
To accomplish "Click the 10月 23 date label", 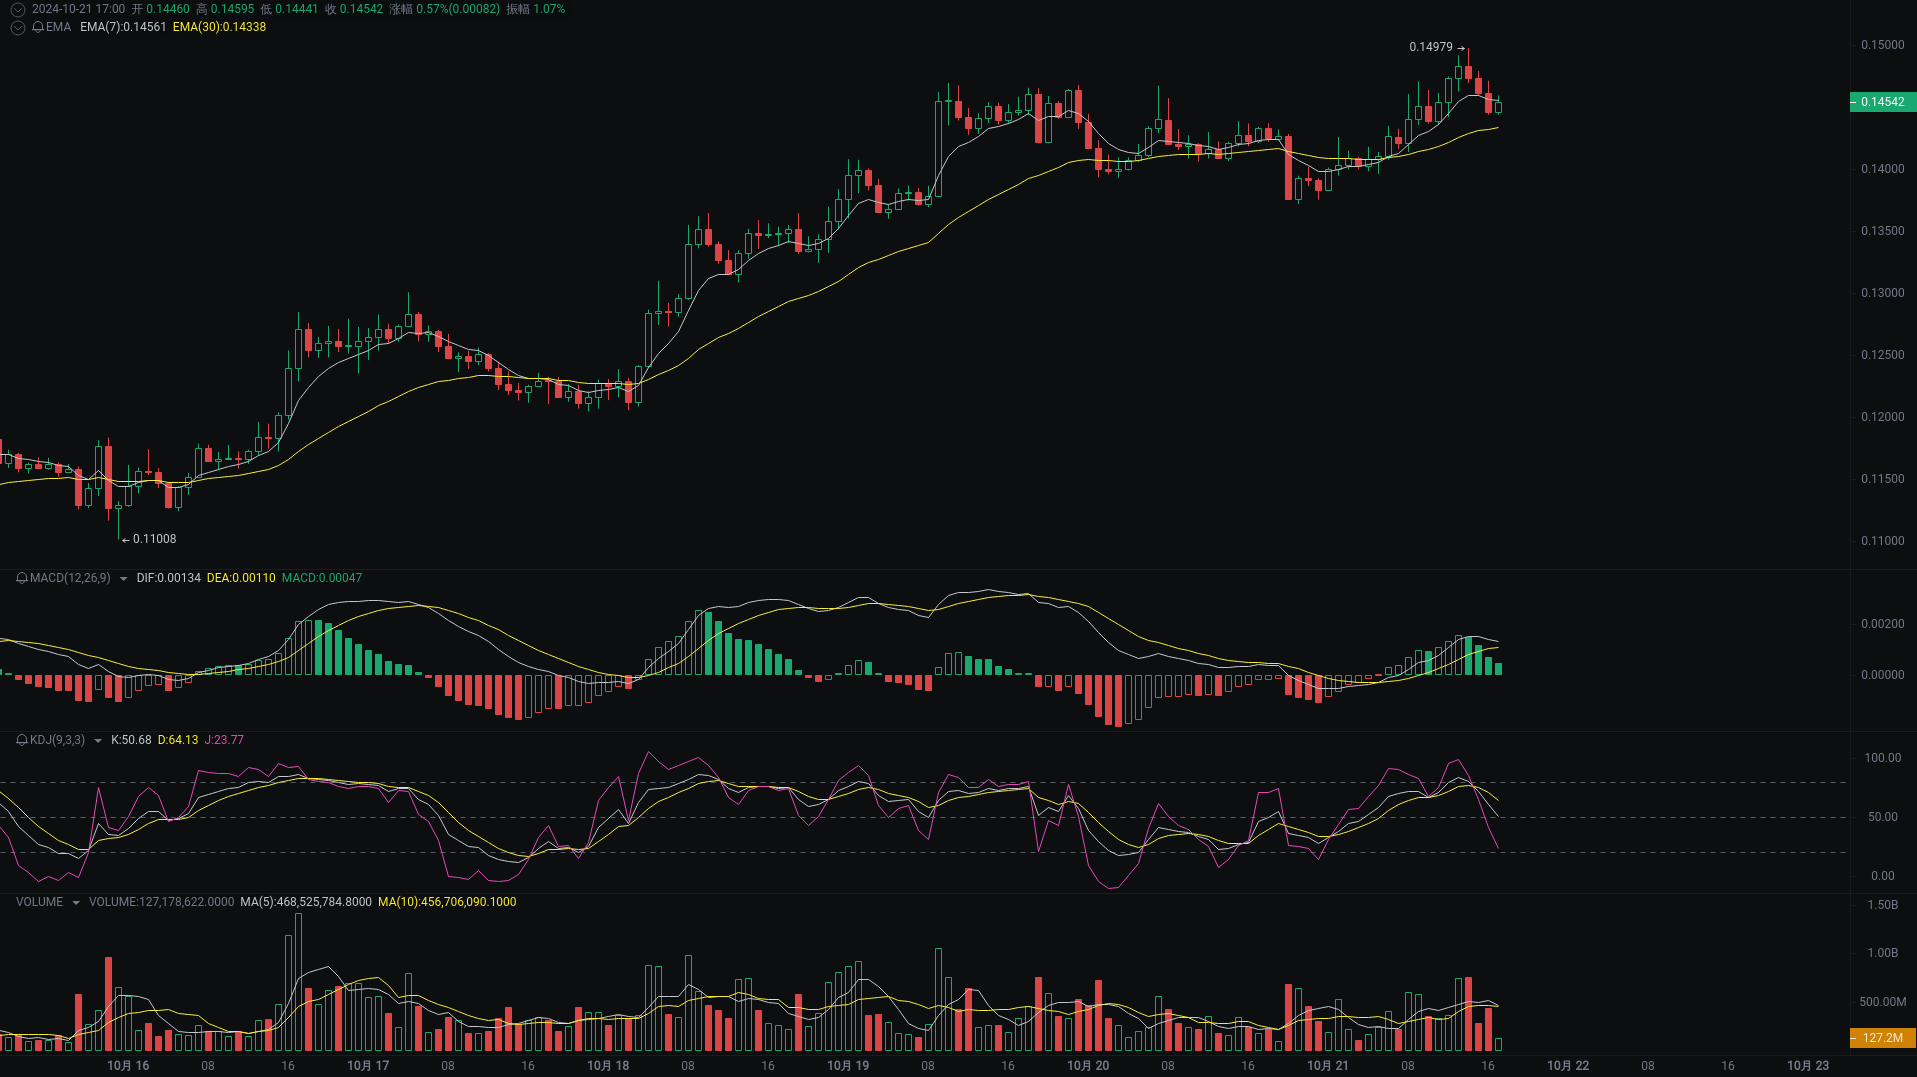I will point(1808,1066).
